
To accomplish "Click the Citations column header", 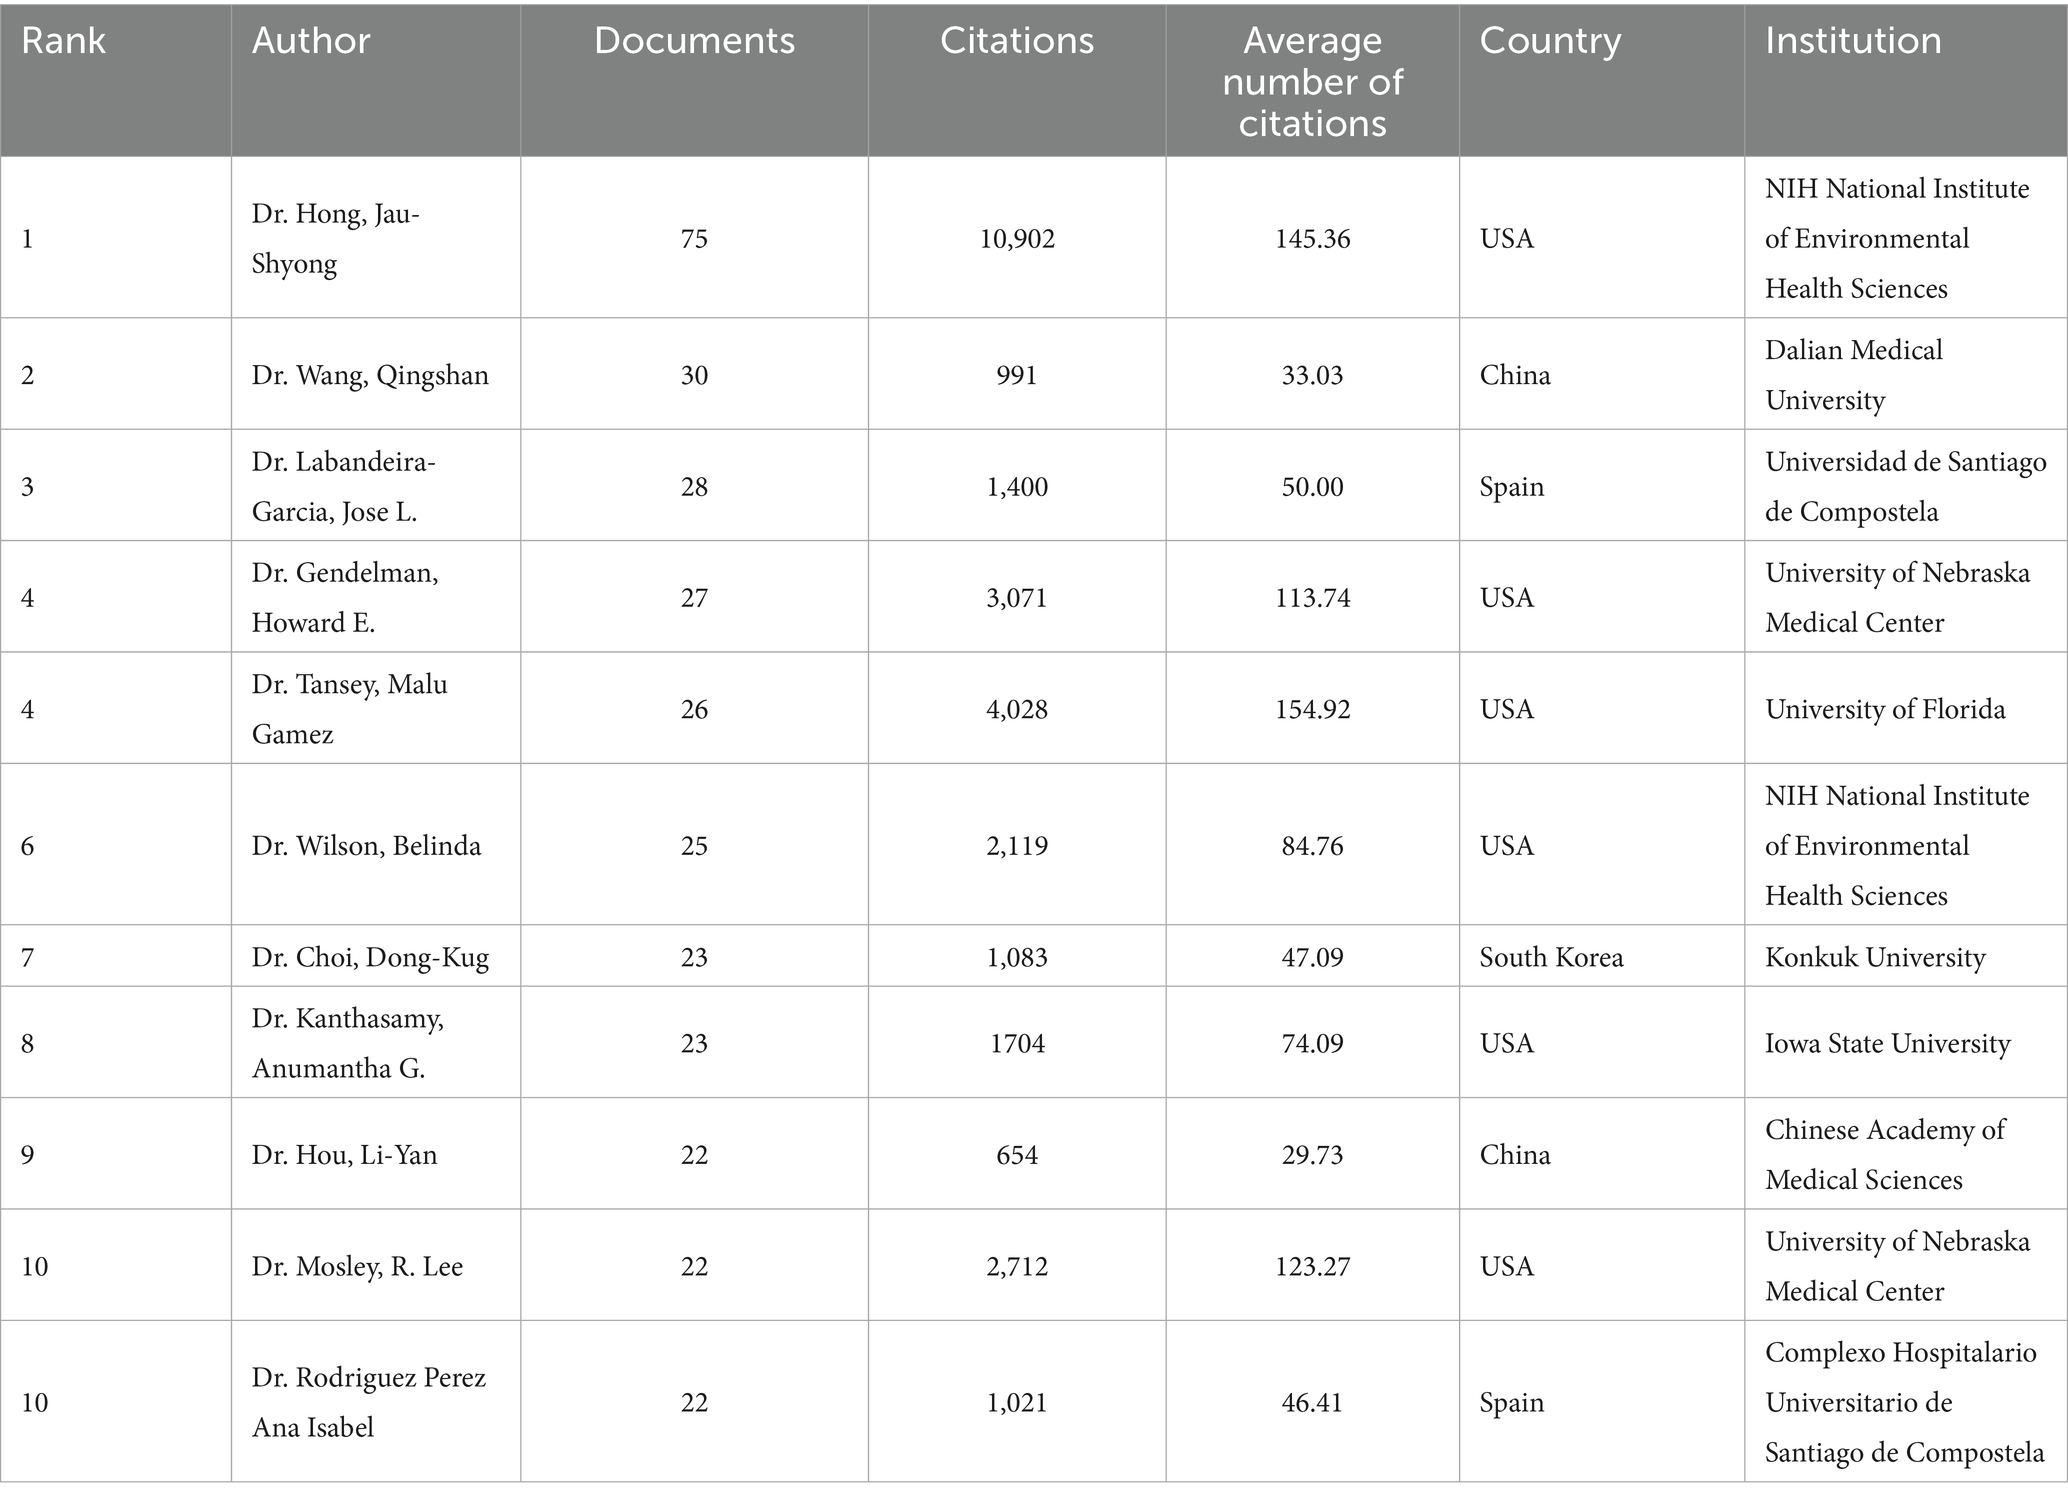I will tap(1016, 41).
